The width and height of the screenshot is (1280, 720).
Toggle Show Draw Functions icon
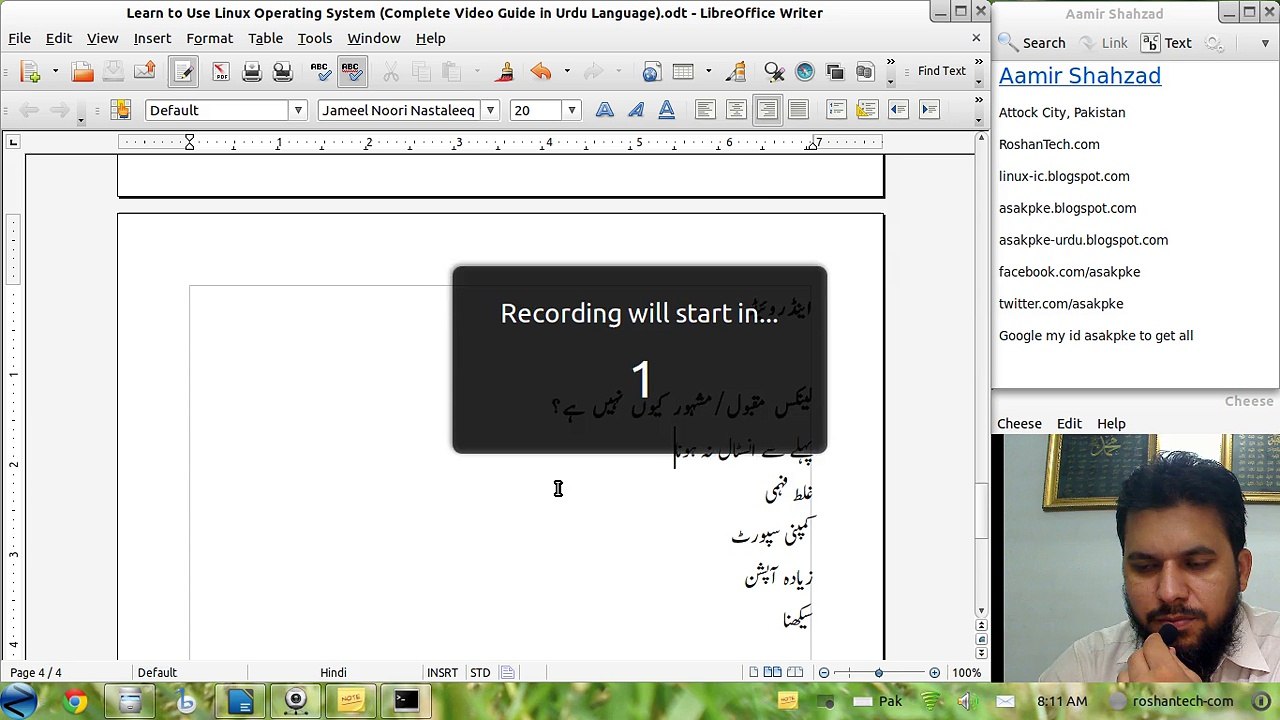click(737, 72)
